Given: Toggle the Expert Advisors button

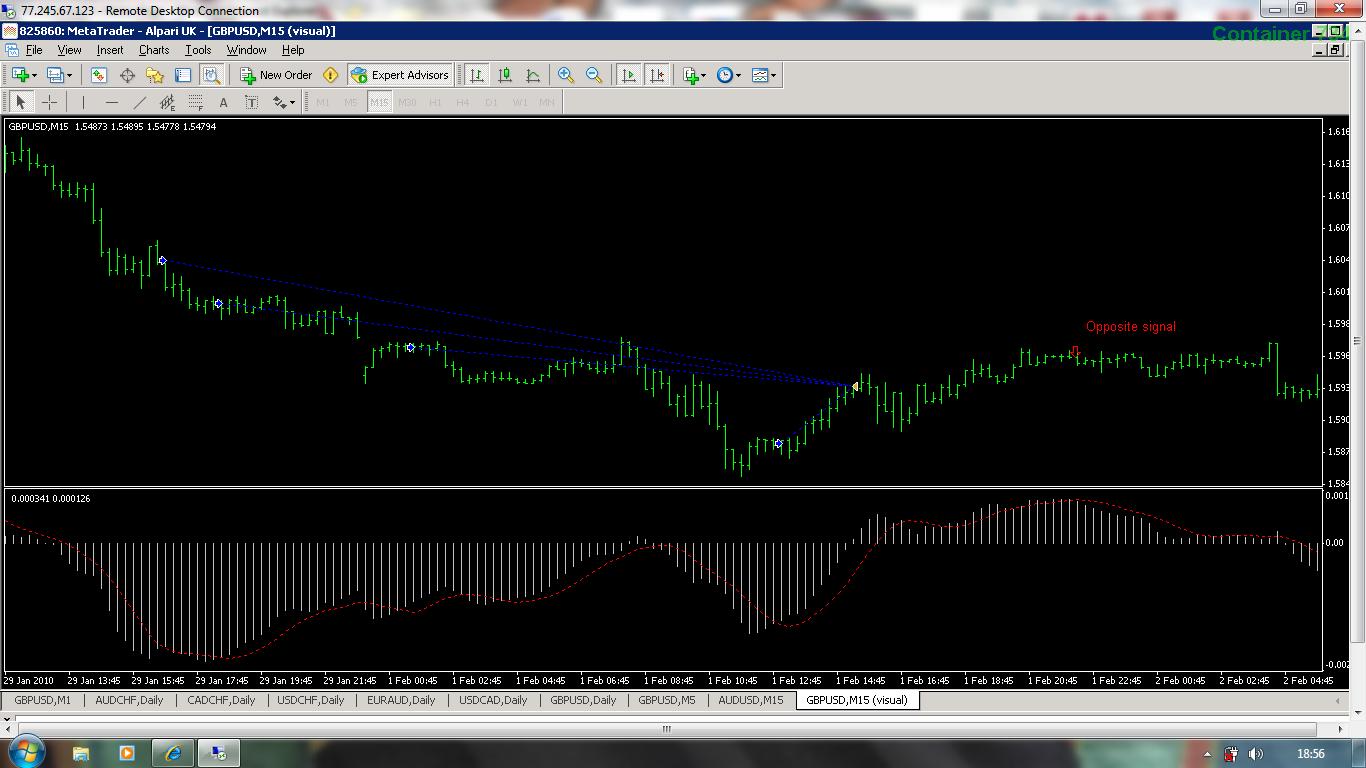Looking at the screenshot, I should coord(400,75).
